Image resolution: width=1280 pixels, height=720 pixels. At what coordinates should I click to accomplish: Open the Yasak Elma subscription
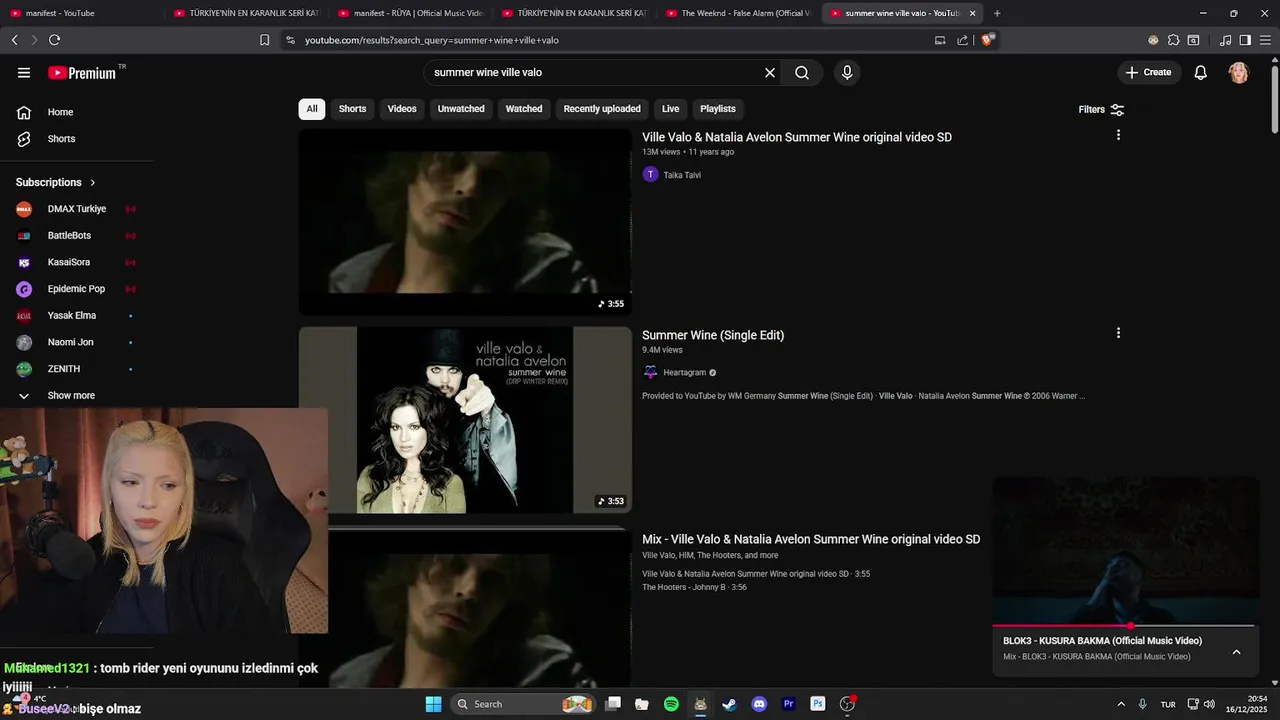(71, 316)
